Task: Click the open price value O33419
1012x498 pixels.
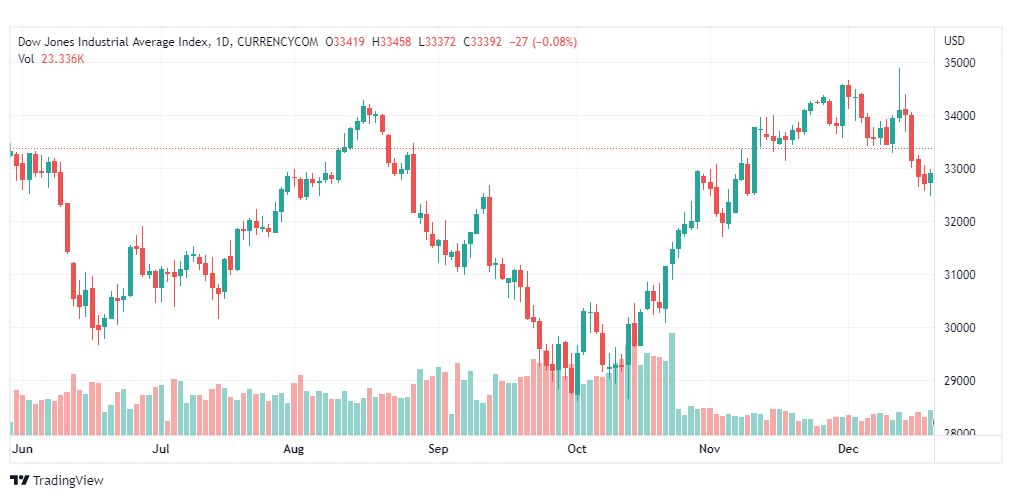Action: pyautogui.click(x=346, y=42)
